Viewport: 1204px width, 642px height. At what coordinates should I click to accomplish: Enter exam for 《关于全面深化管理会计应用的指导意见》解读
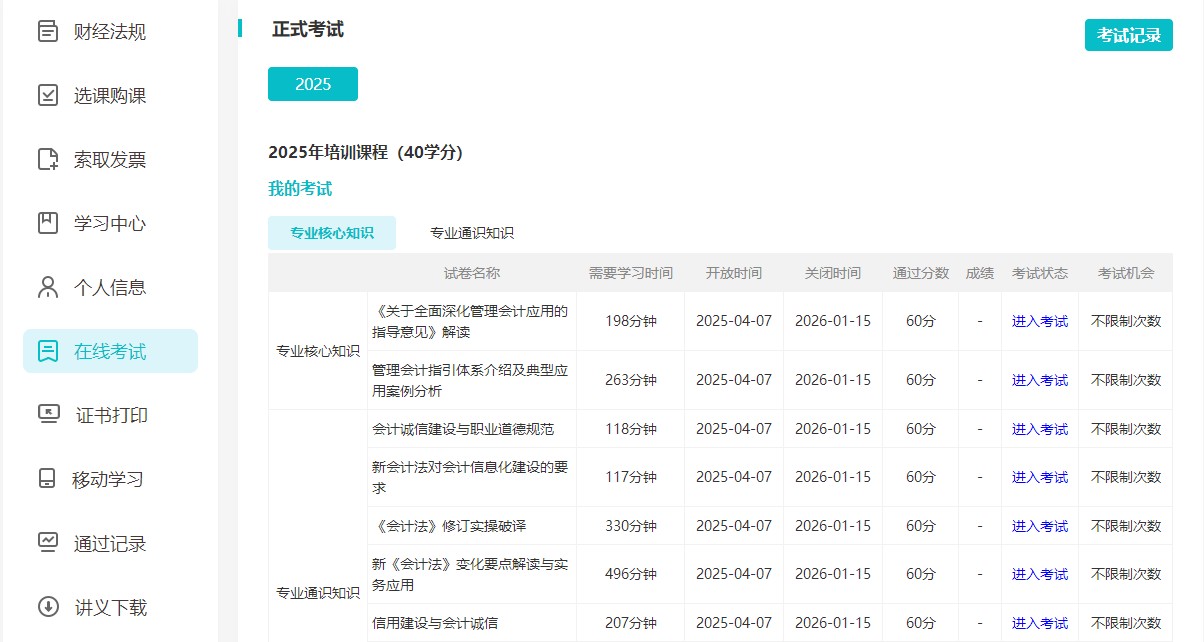click(1039, 322)
